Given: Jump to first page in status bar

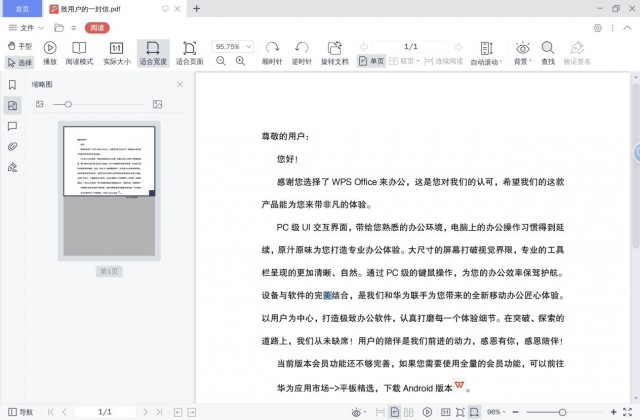Looking at the screenshot, I should [51, 412].
